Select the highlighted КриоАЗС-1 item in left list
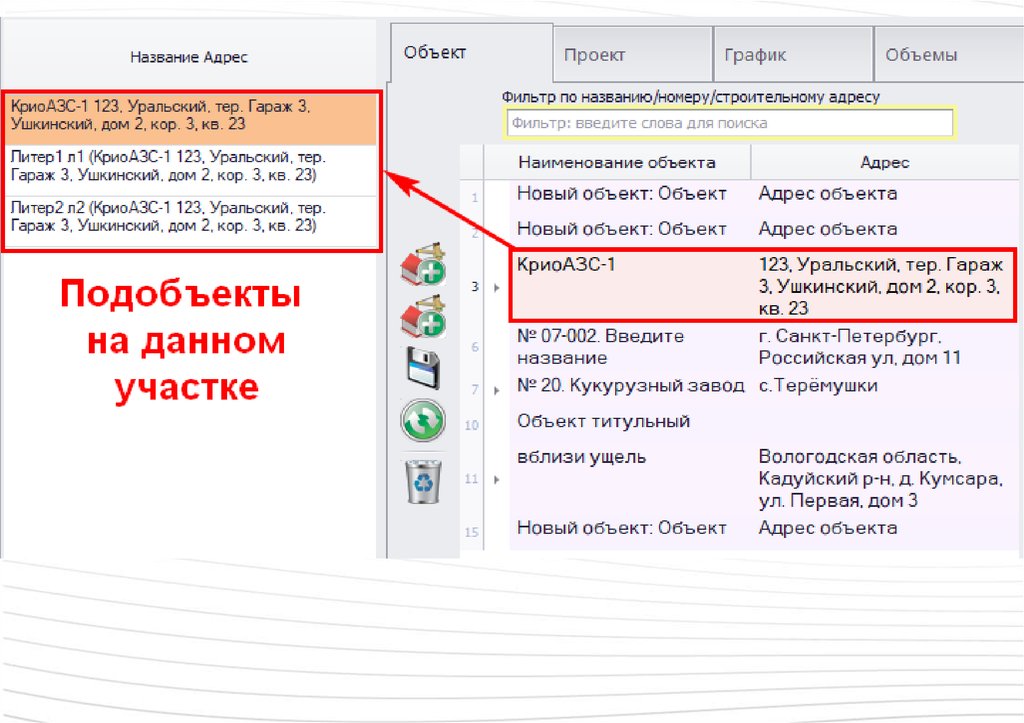 [x=191, y=119]
